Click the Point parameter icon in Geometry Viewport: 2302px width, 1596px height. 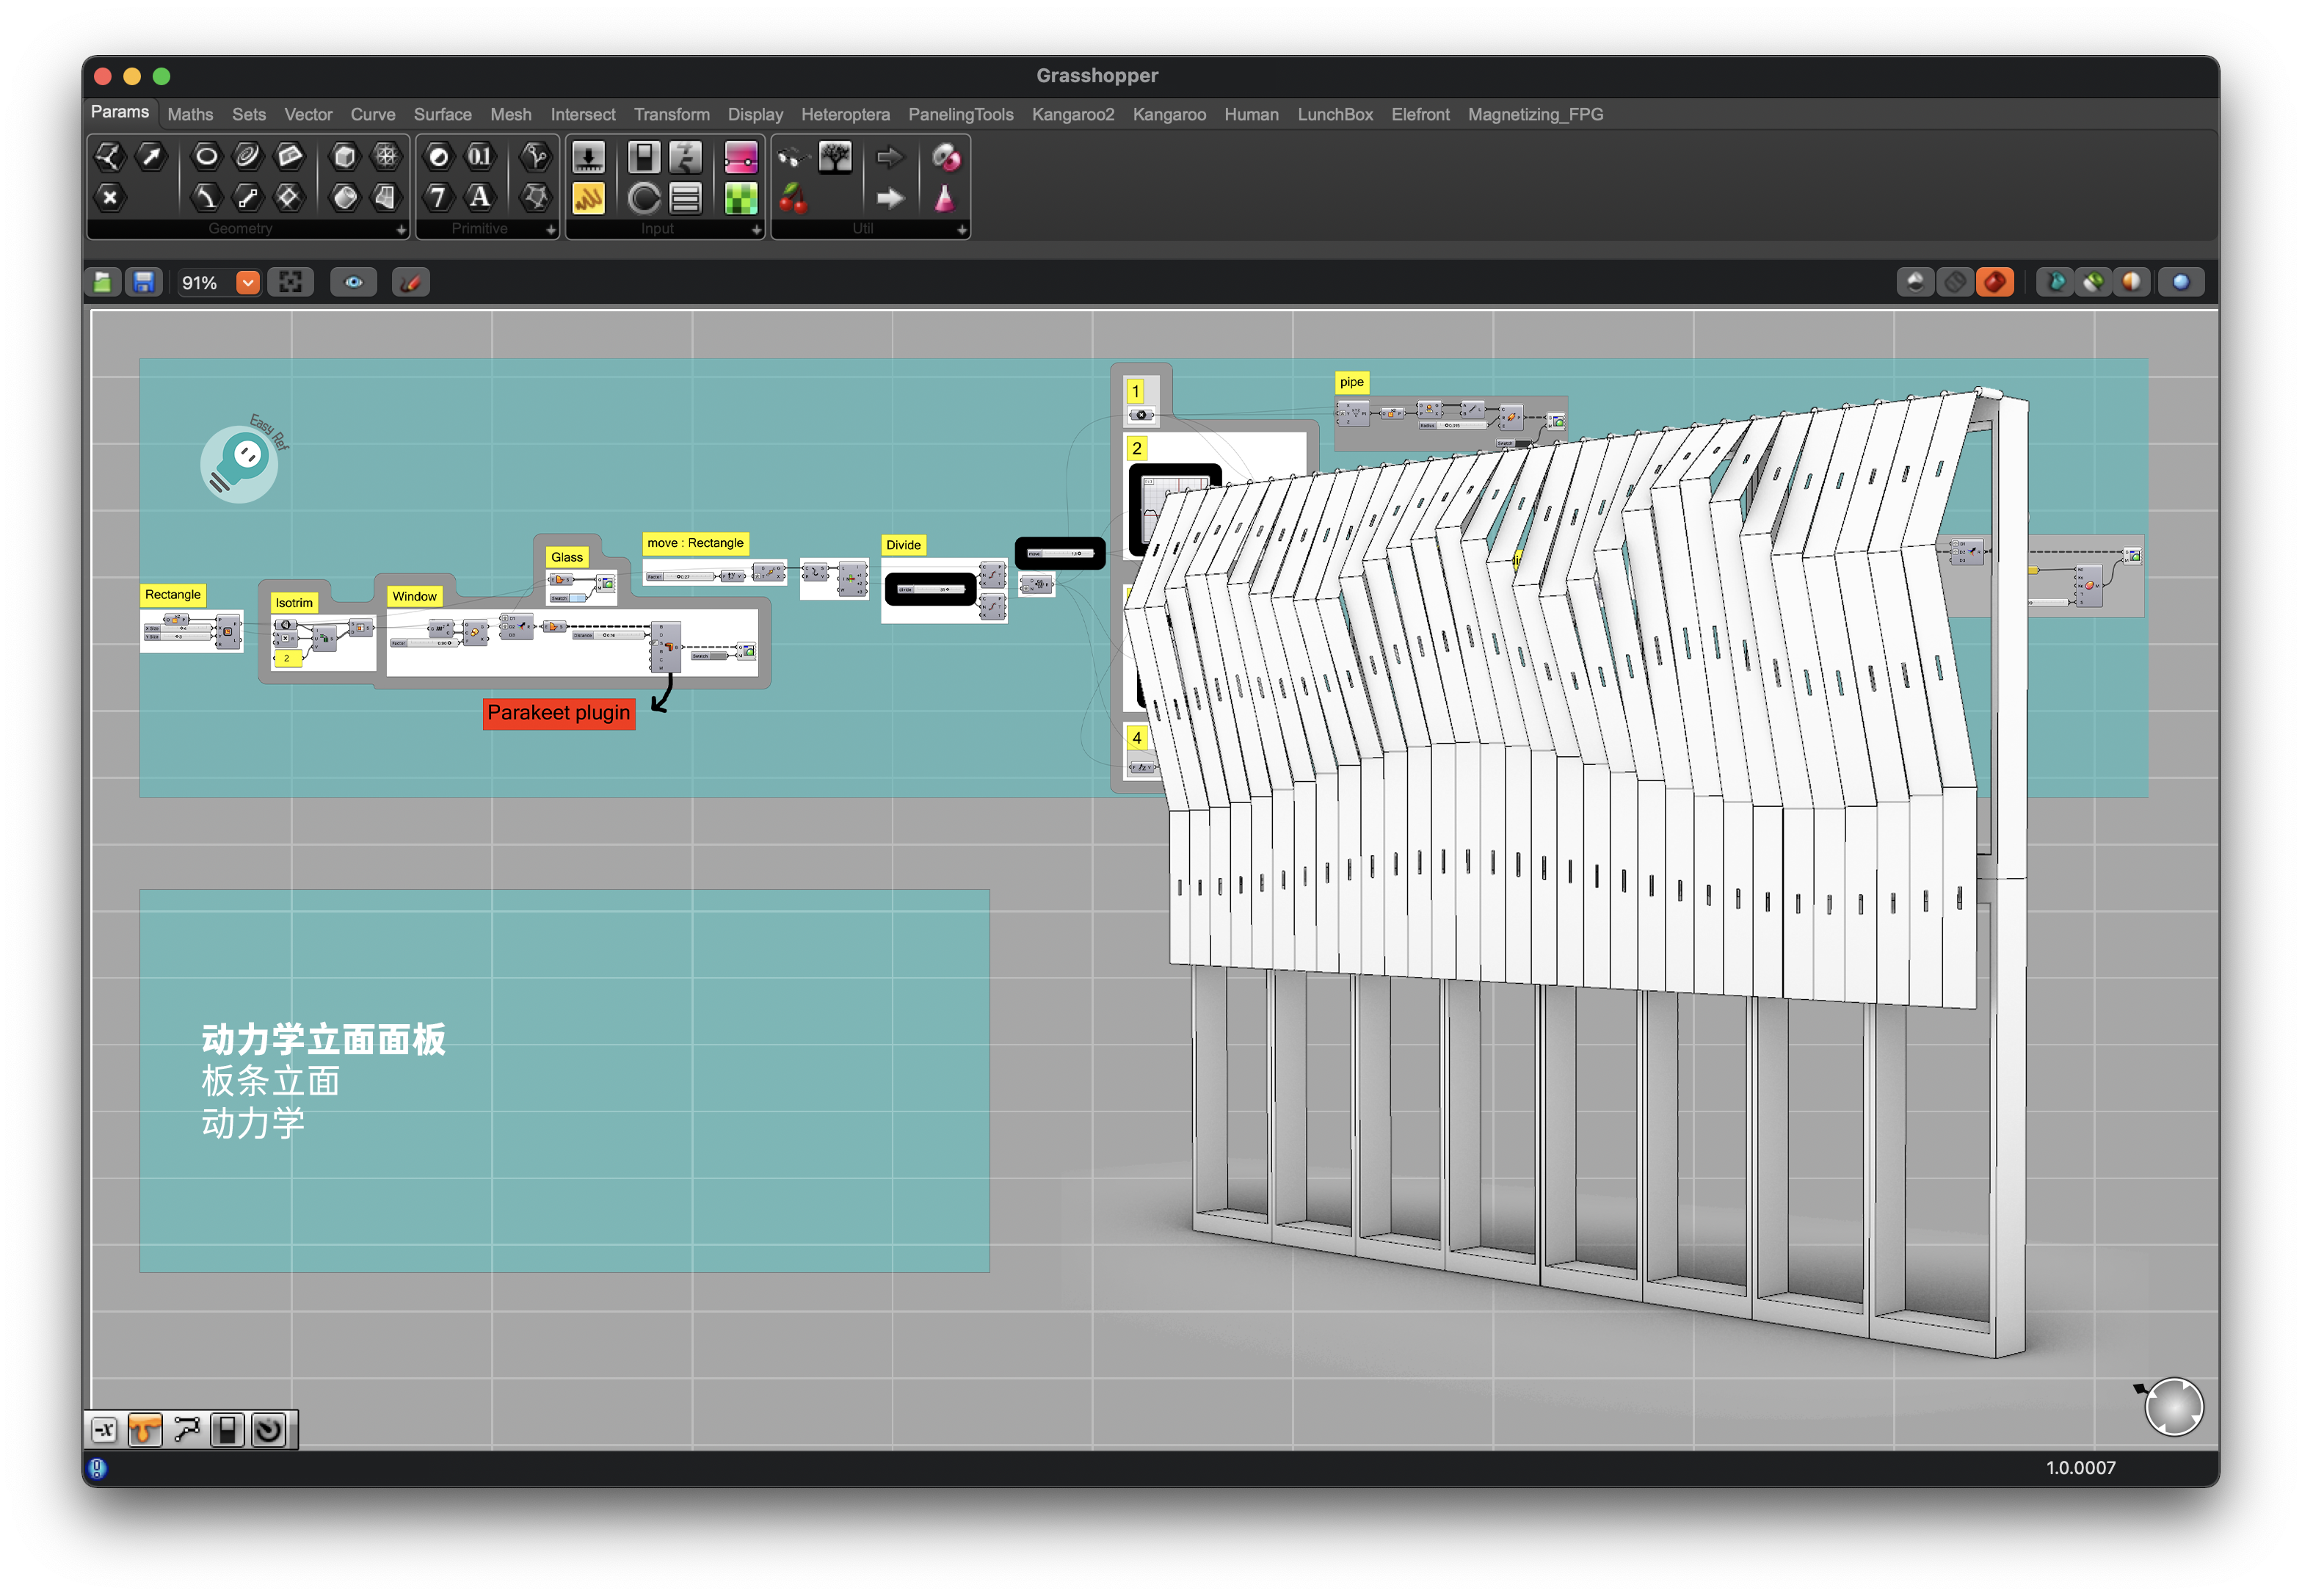pos(109,198)
